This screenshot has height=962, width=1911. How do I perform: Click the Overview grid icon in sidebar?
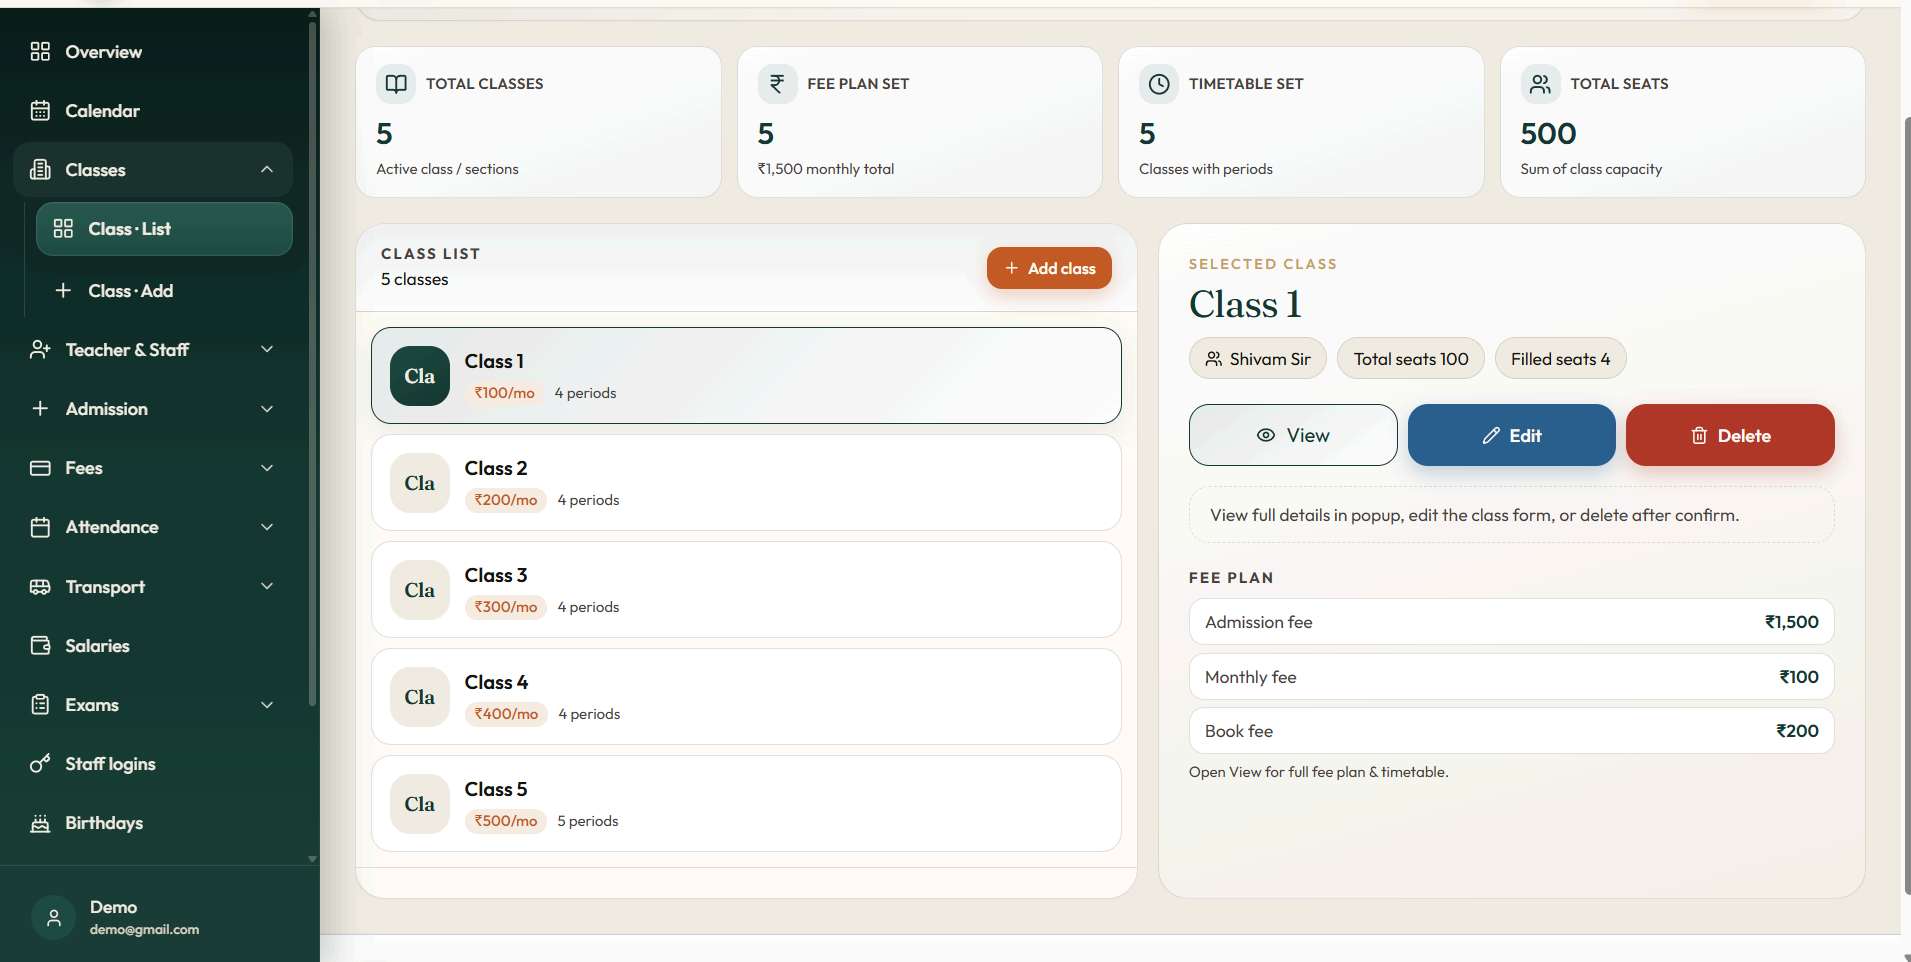(x=40, y=51)
